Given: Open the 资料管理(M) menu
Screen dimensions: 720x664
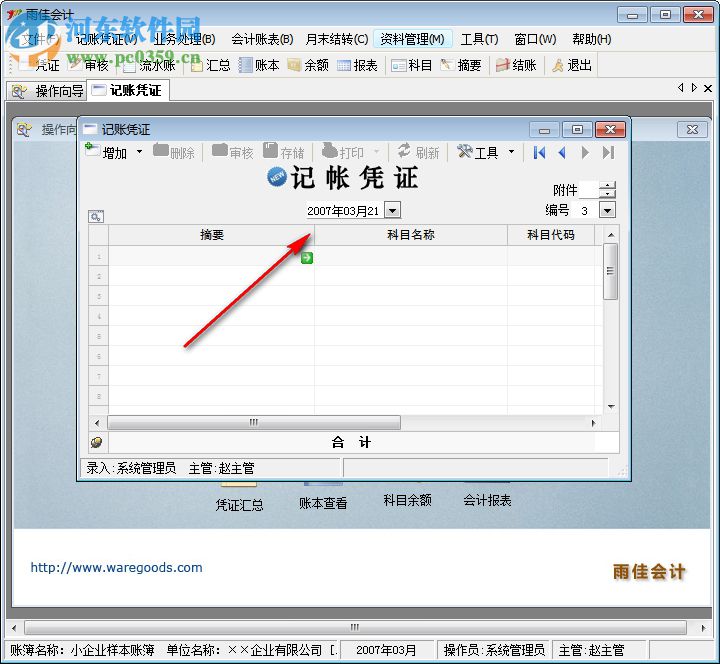Looking at the screenshot, I should tap(412, 39).
